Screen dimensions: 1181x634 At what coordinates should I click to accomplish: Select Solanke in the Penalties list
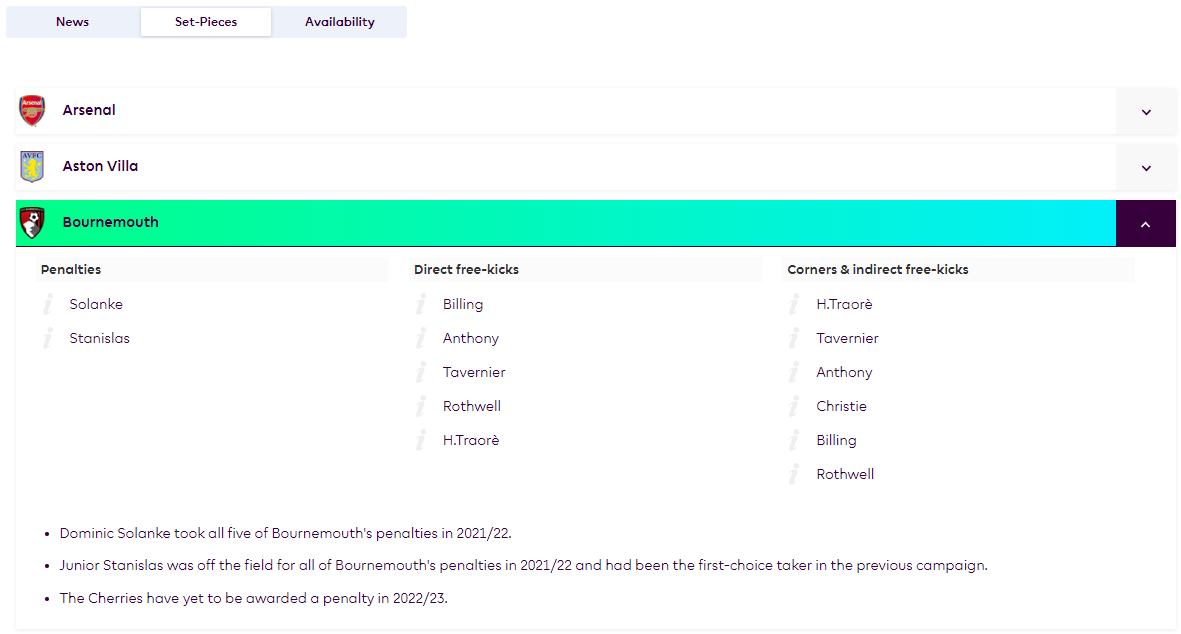[x=96, y=304]
